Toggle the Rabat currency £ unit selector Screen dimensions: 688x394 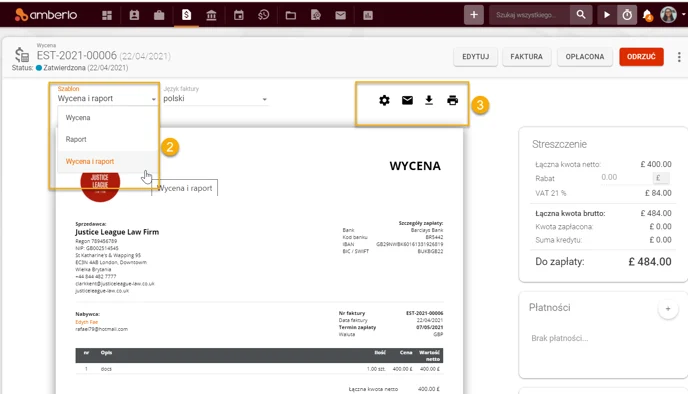pos(660,178)
